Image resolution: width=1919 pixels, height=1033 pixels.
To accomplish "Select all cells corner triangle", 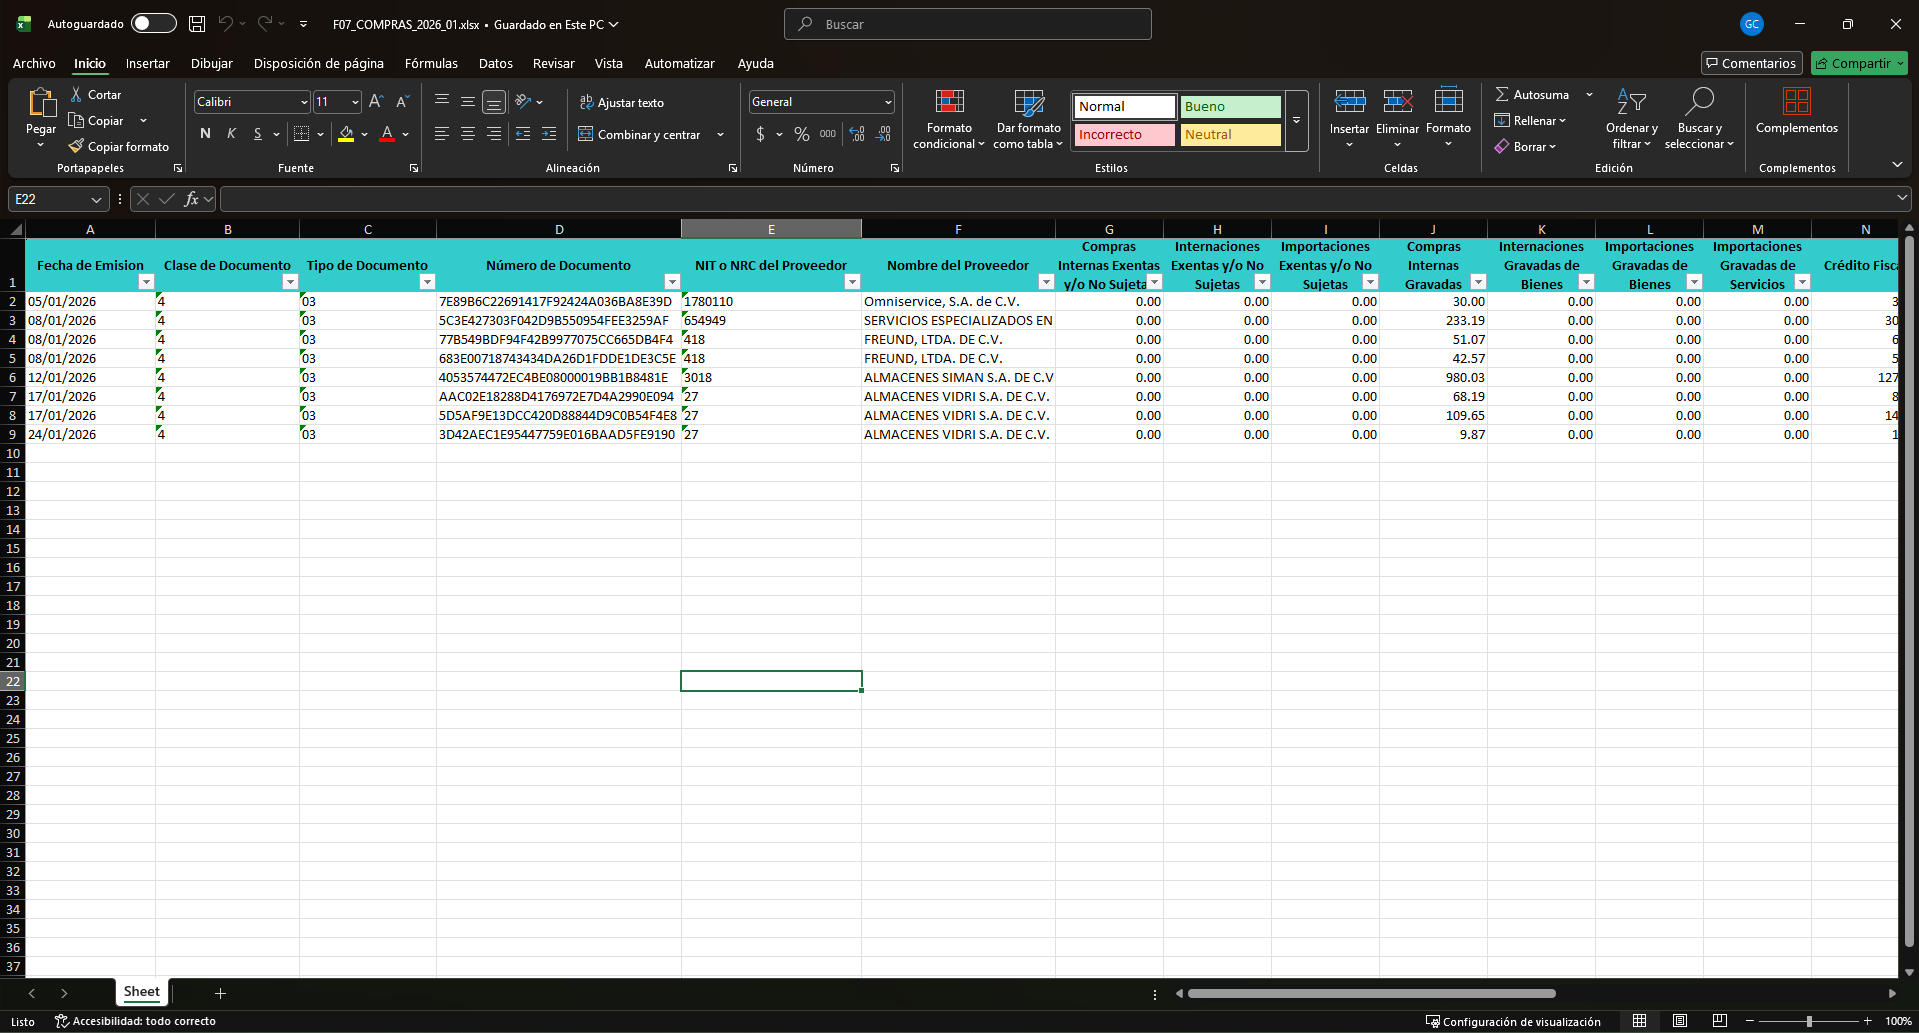I will 14,229.
